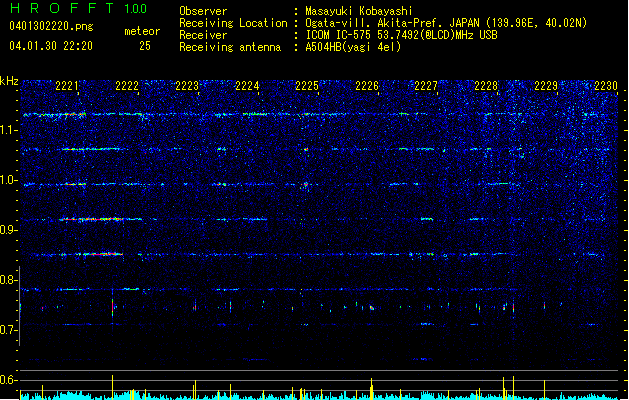Click time marker 2226

[x=367, y=85]
